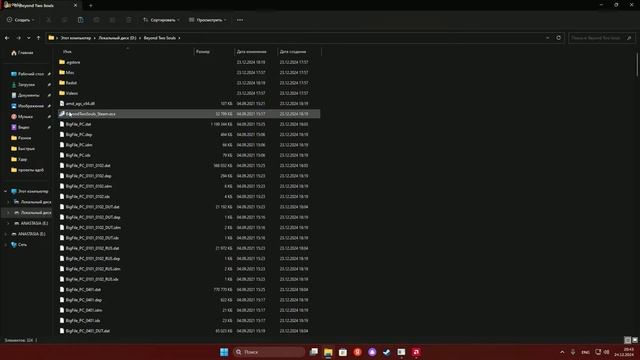Open Изображения in the sidebar
The width and height of the screenshot is (640, 360).
(27, 106)
